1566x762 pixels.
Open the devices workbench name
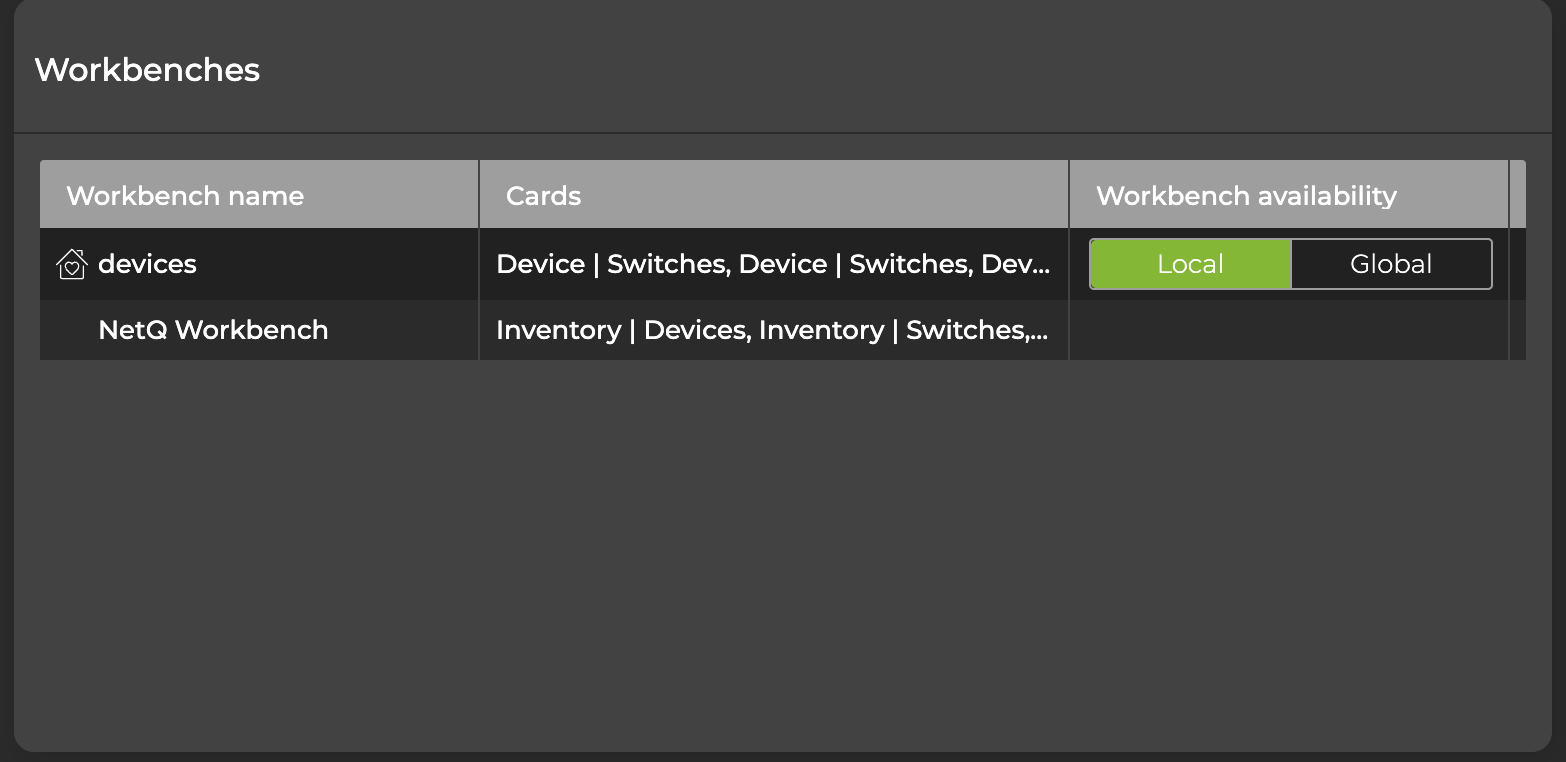tap(148, 264)
